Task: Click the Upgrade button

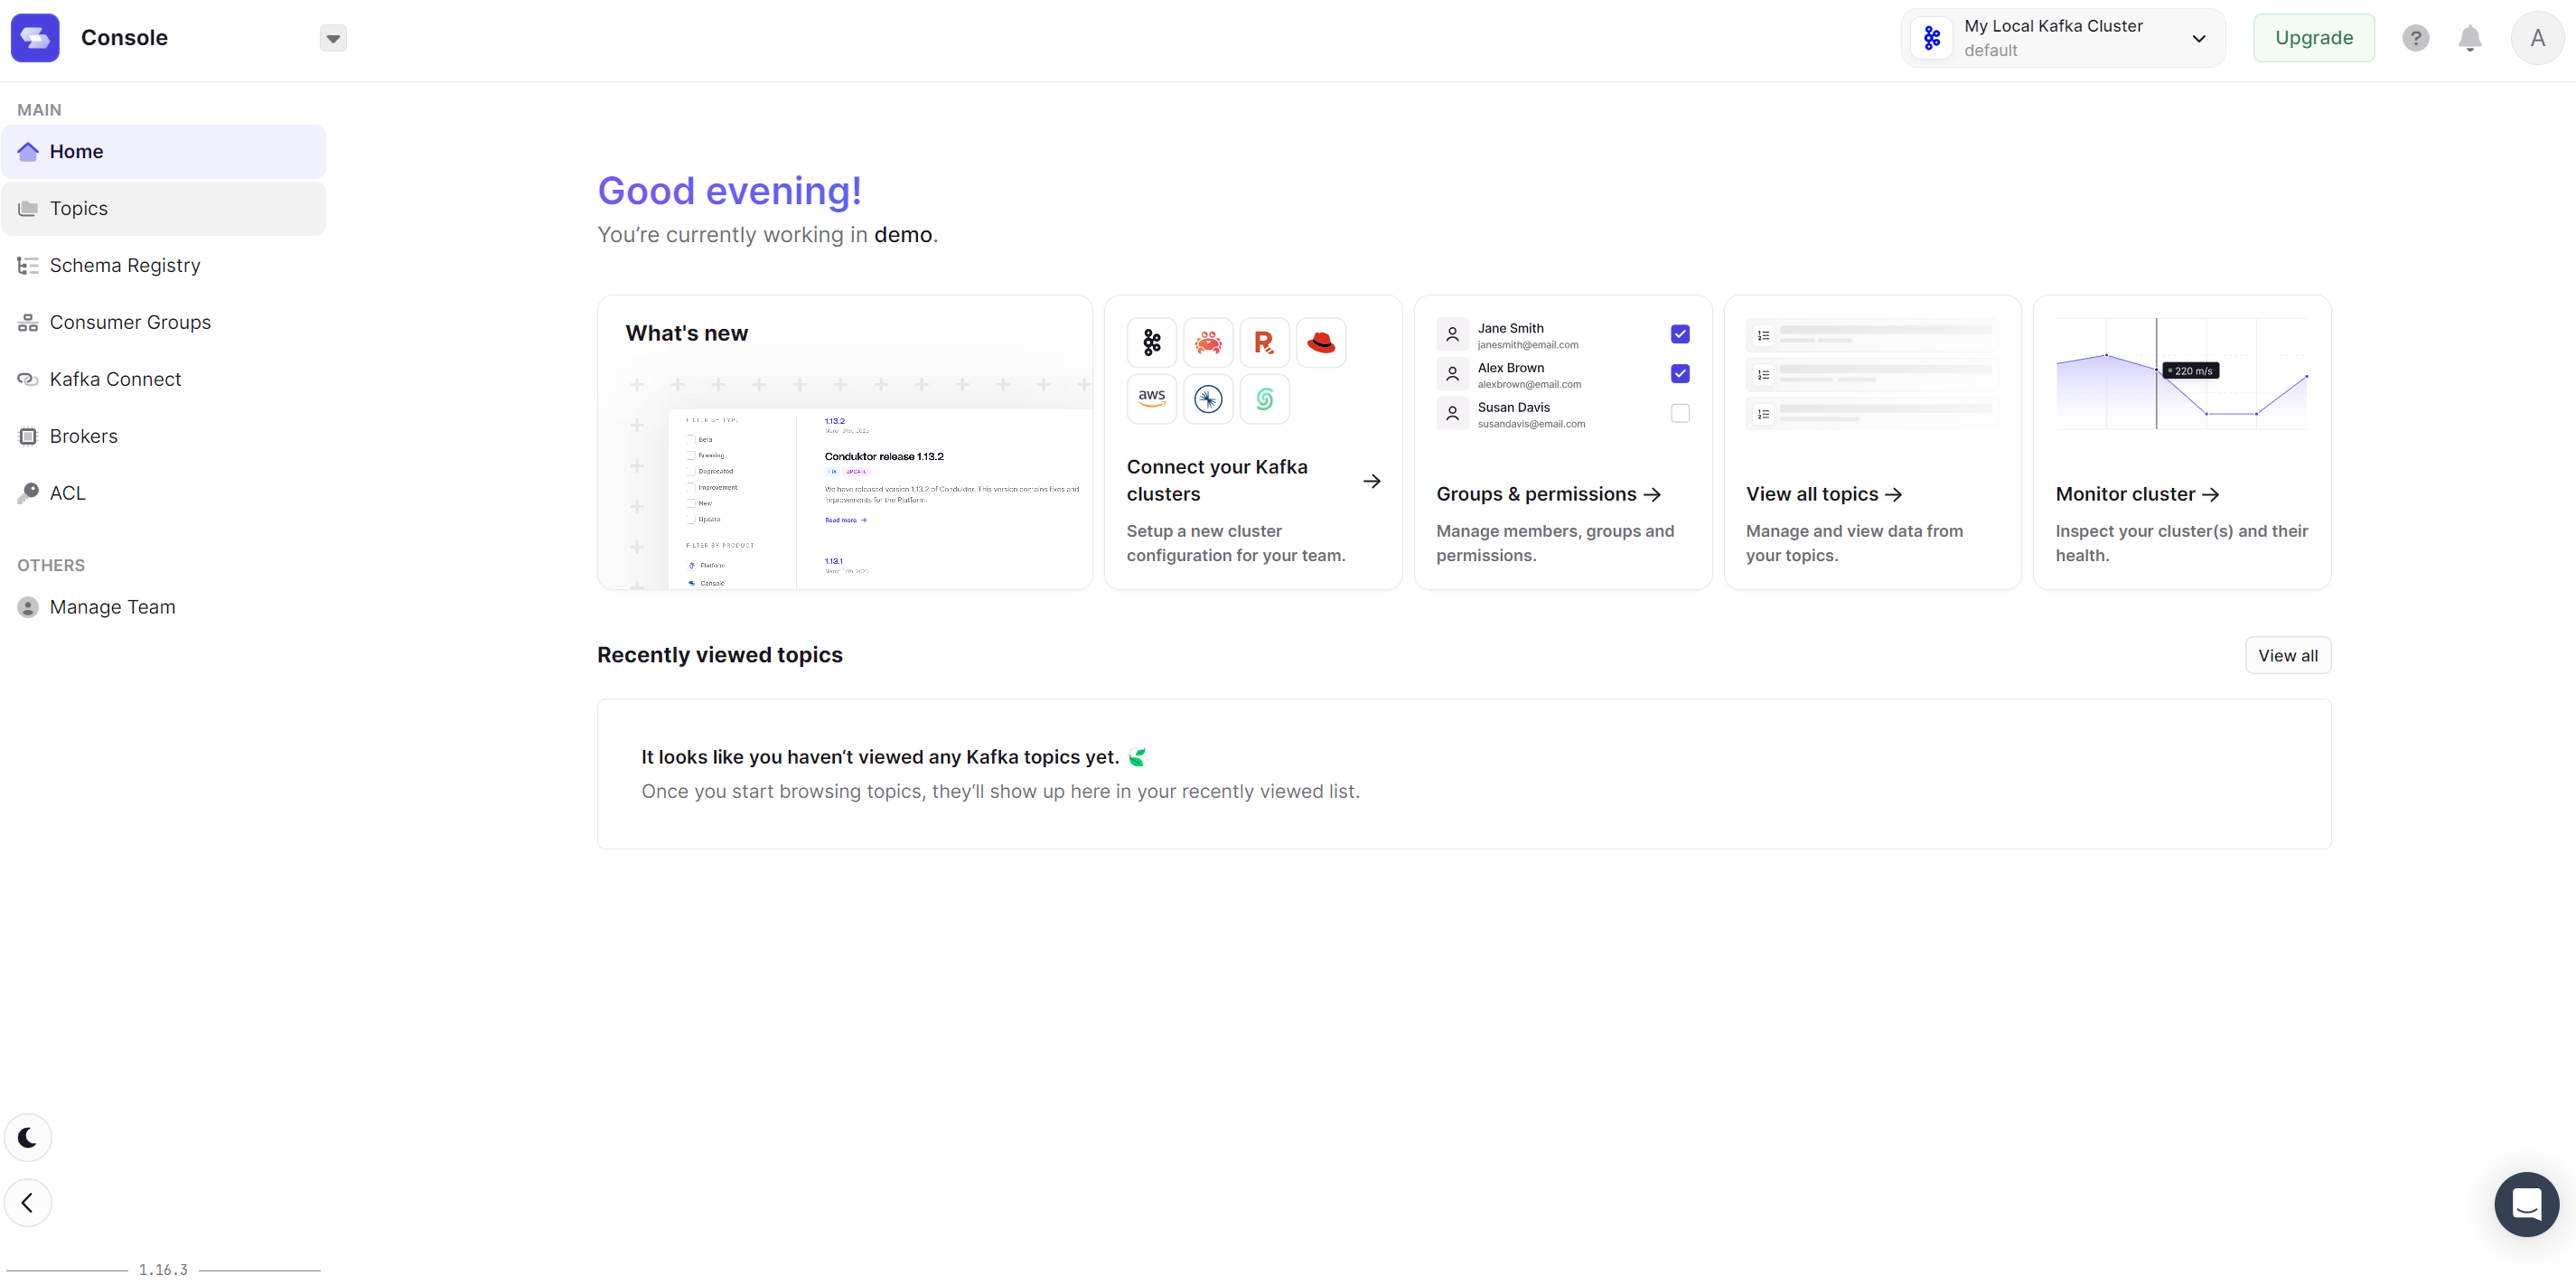Action: [2313, 38]
